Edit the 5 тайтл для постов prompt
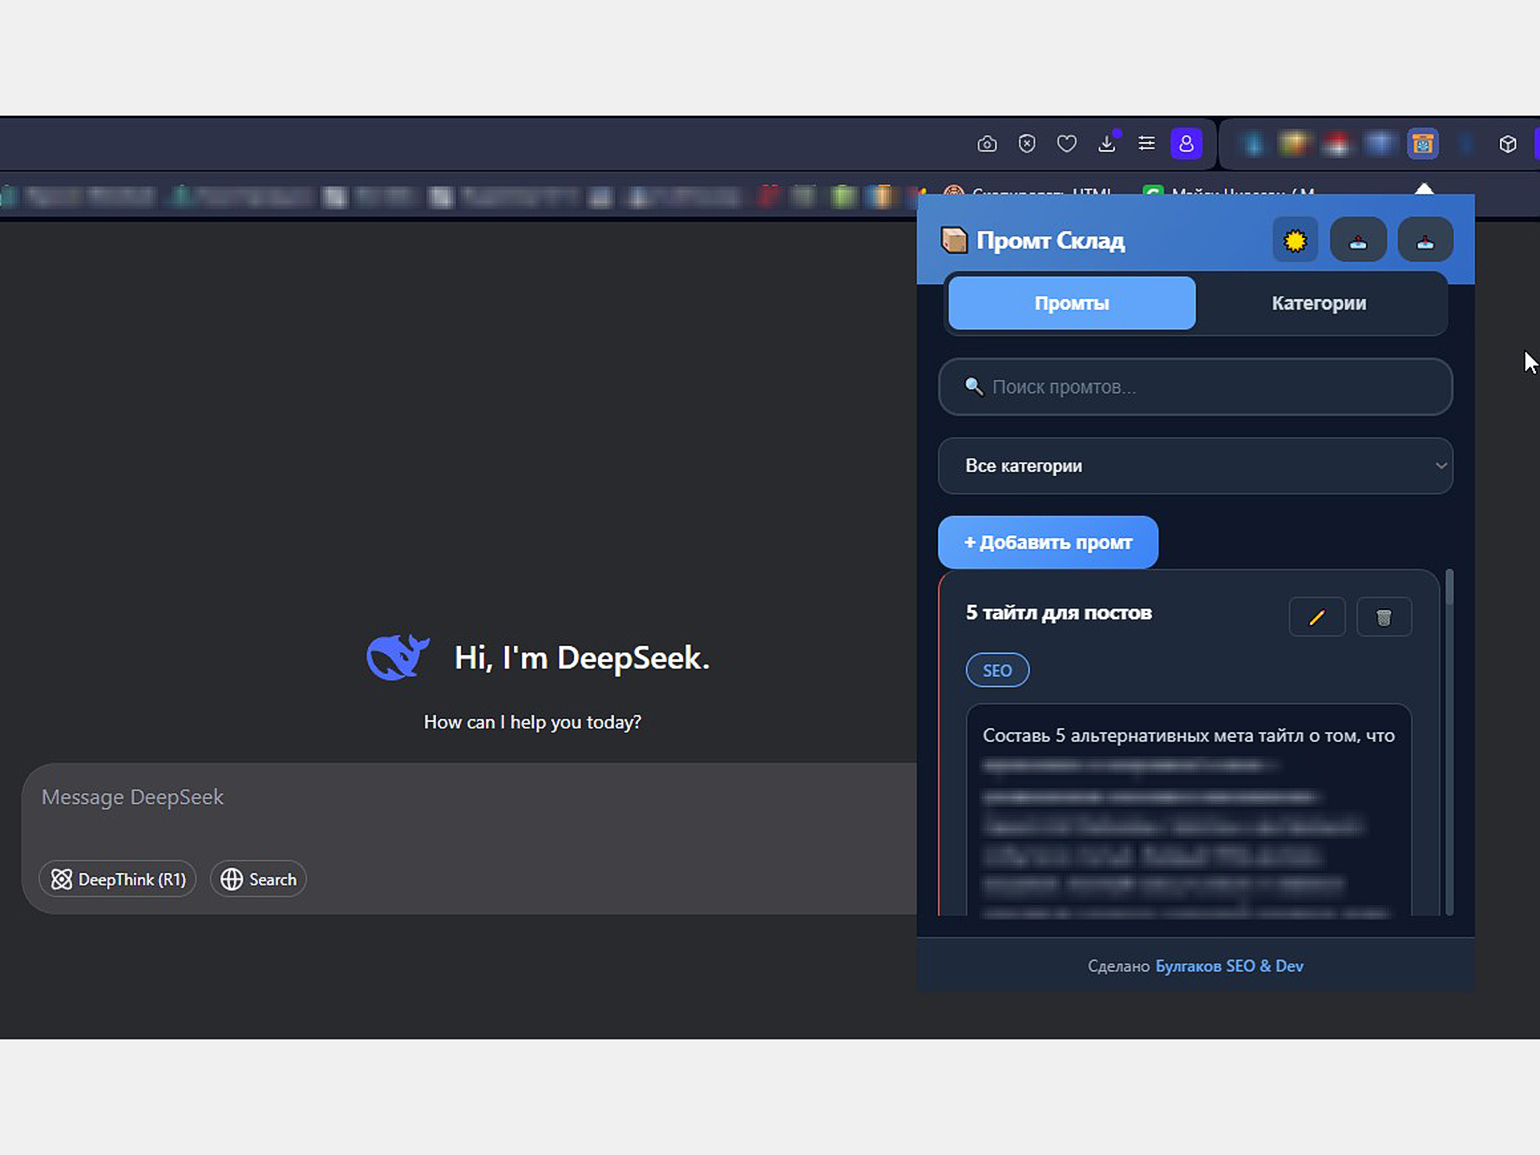Viewport: 1540px width, 1155px height. 1317,617
